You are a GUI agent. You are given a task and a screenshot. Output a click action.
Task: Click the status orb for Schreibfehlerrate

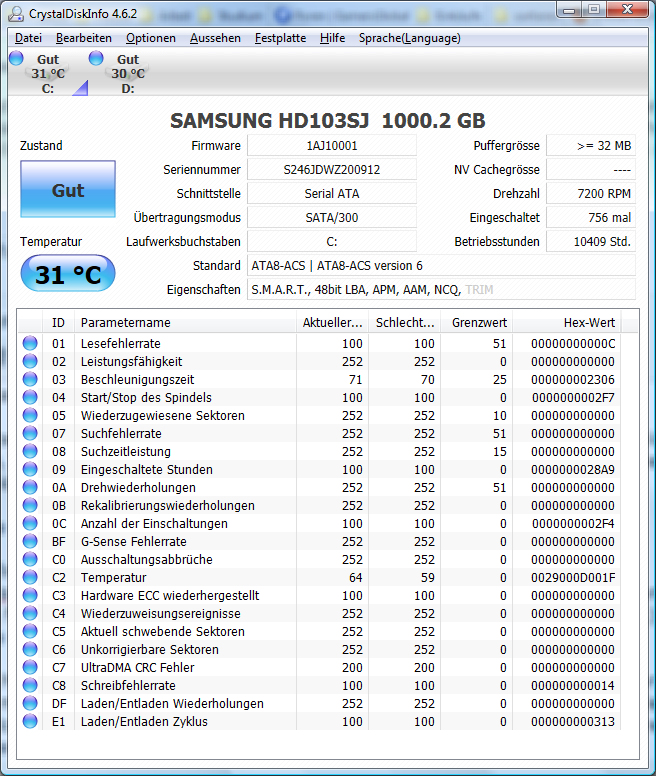coord(30,685)
